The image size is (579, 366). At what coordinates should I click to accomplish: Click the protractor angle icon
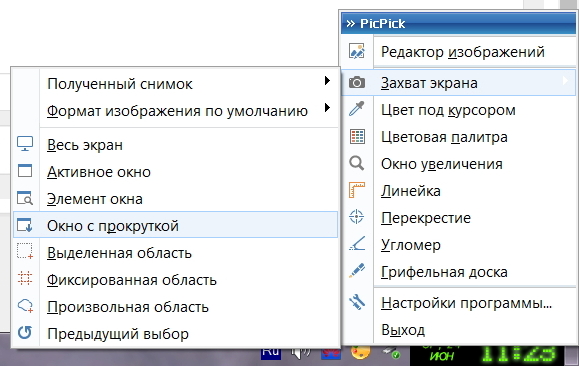(357, 244)
